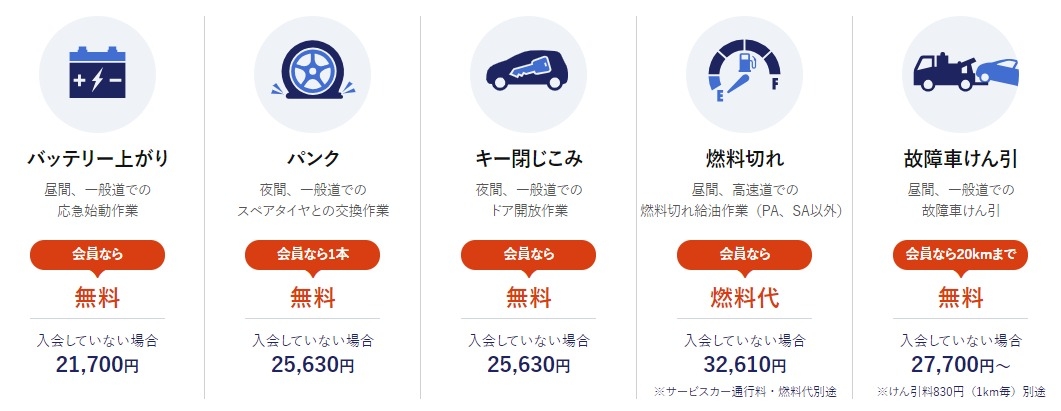Click the 会員なら20kmまで red badge
Screen dimensions: 1061x411
click(x=960, y=255)
